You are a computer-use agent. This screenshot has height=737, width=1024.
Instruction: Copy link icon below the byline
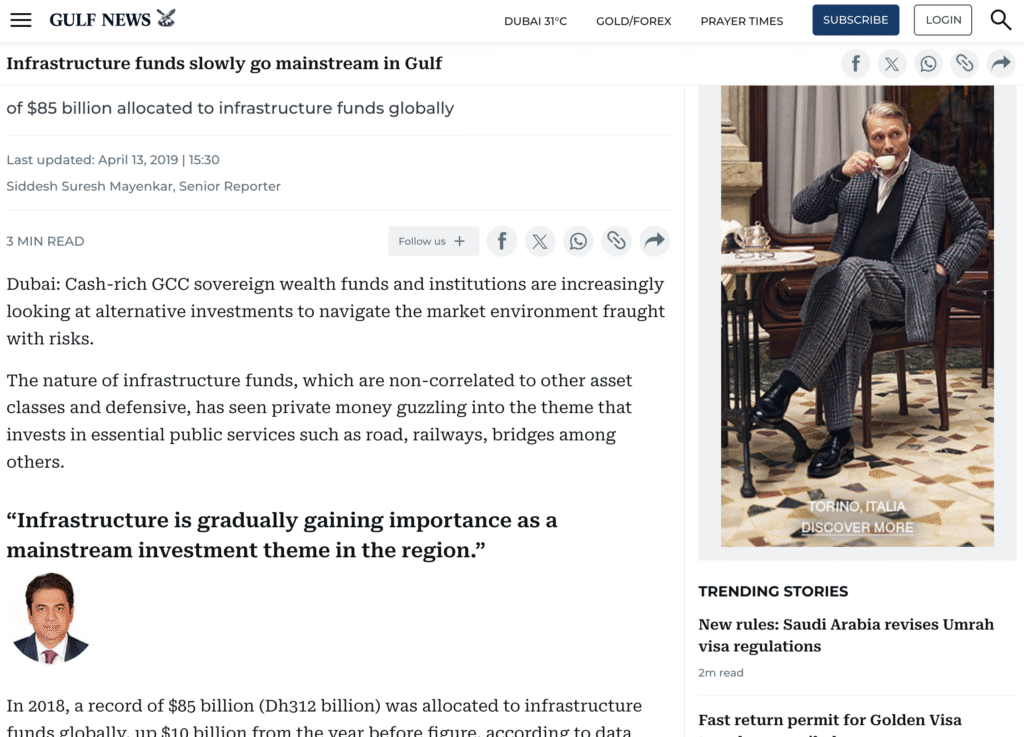pyautogui.click(x=616, y=241)
